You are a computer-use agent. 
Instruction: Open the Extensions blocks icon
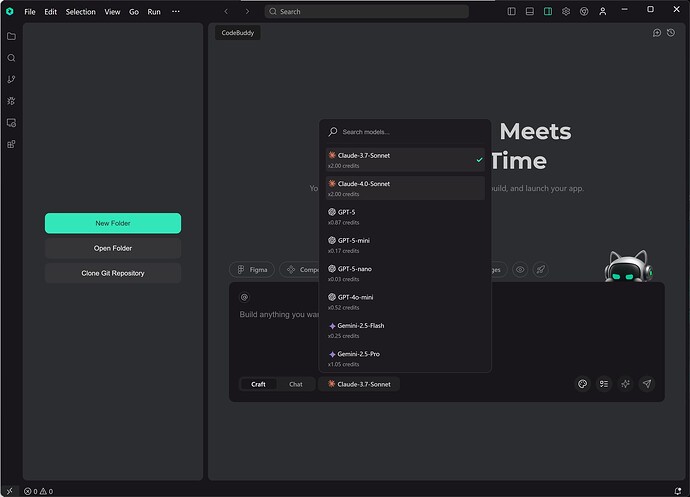[11, 144]
